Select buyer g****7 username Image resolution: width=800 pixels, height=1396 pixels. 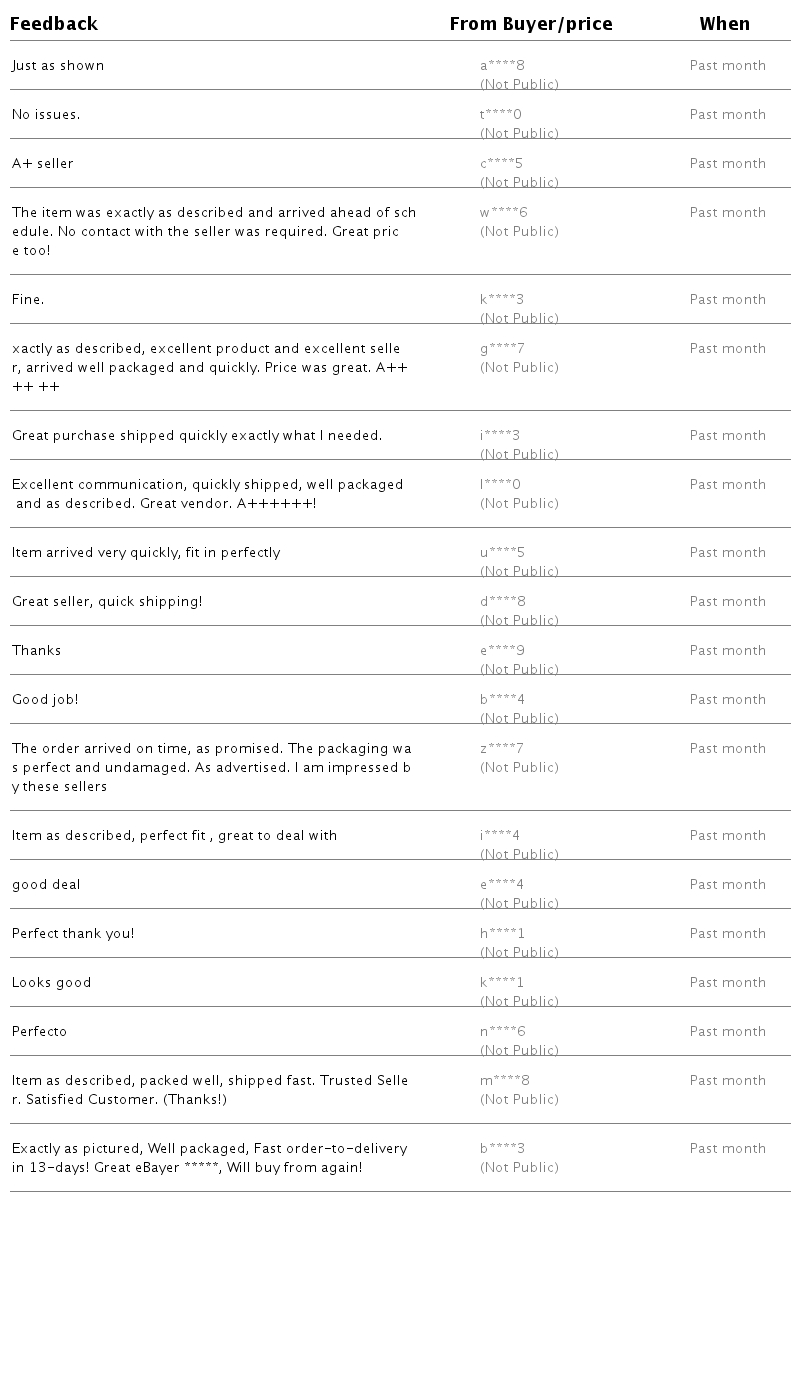[x=502, y=349]
